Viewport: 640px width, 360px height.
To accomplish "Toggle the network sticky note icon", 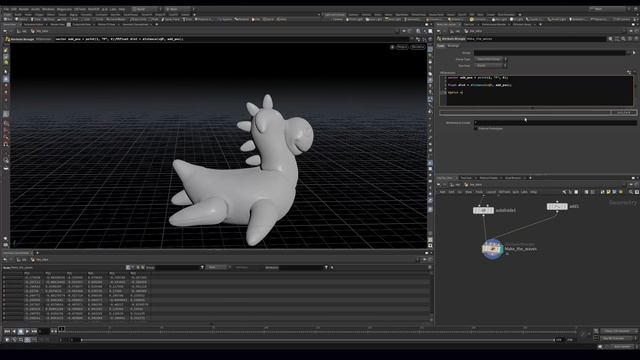I will tap(609, 192).
